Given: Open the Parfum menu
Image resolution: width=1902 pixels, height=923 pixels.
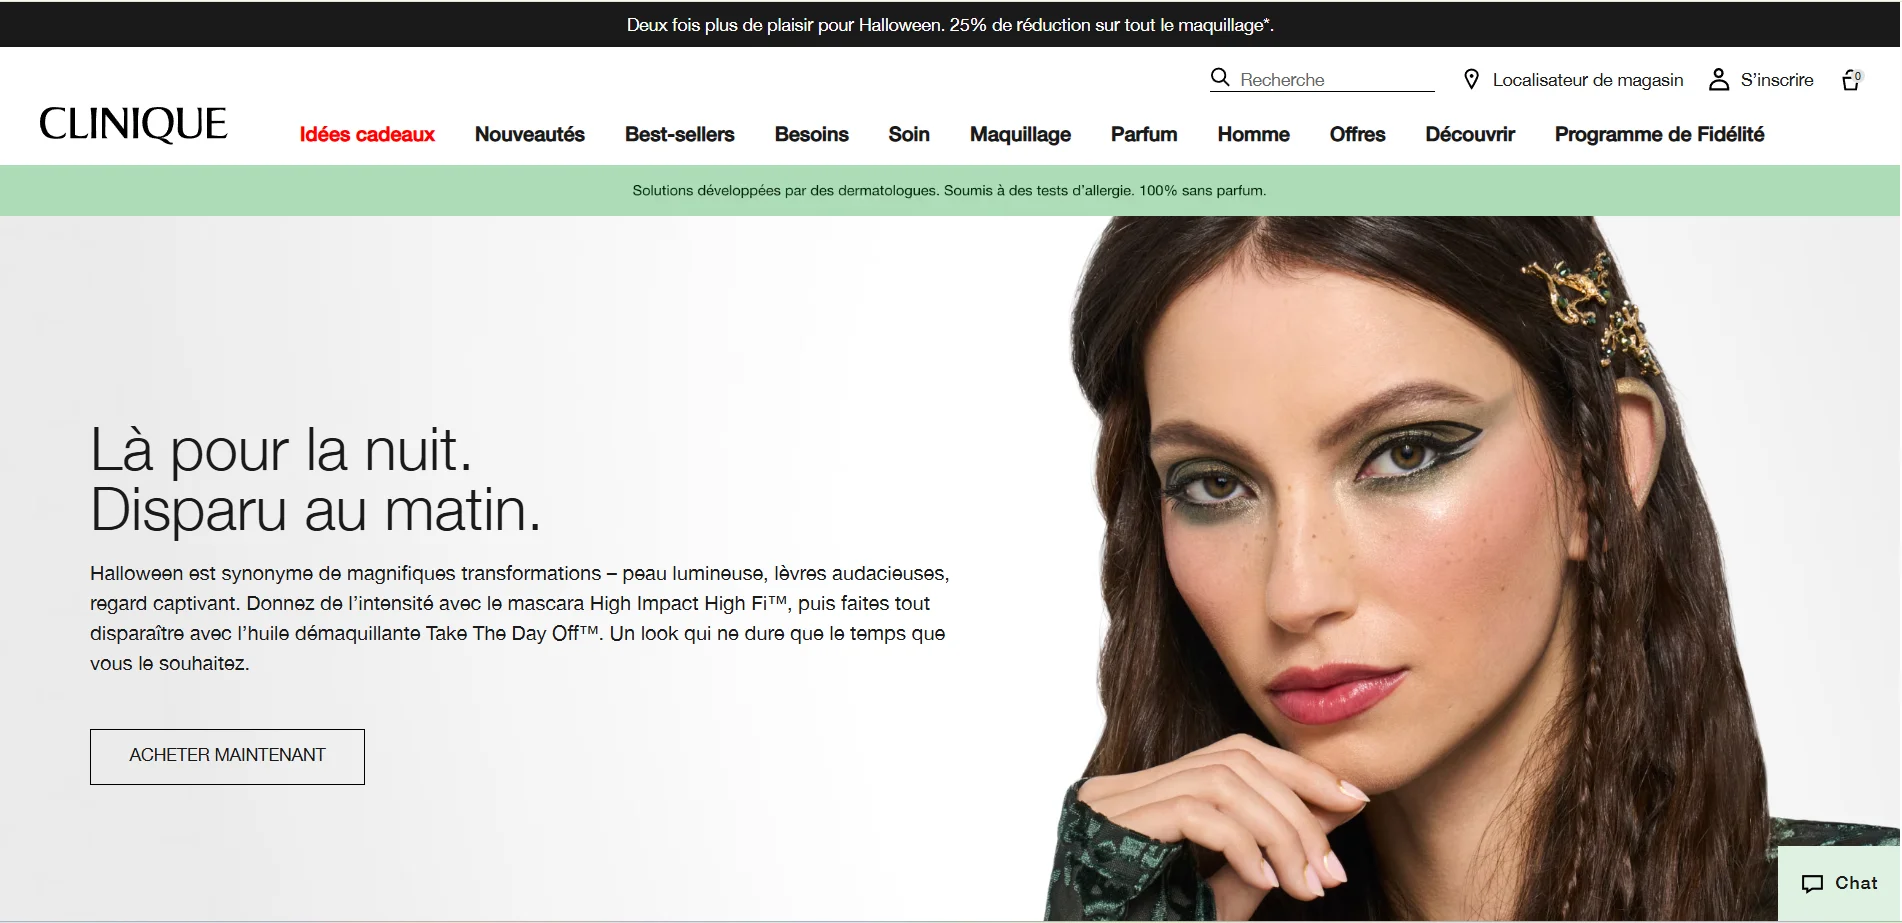Looking at the screenshot, I should pos(1144,134).
